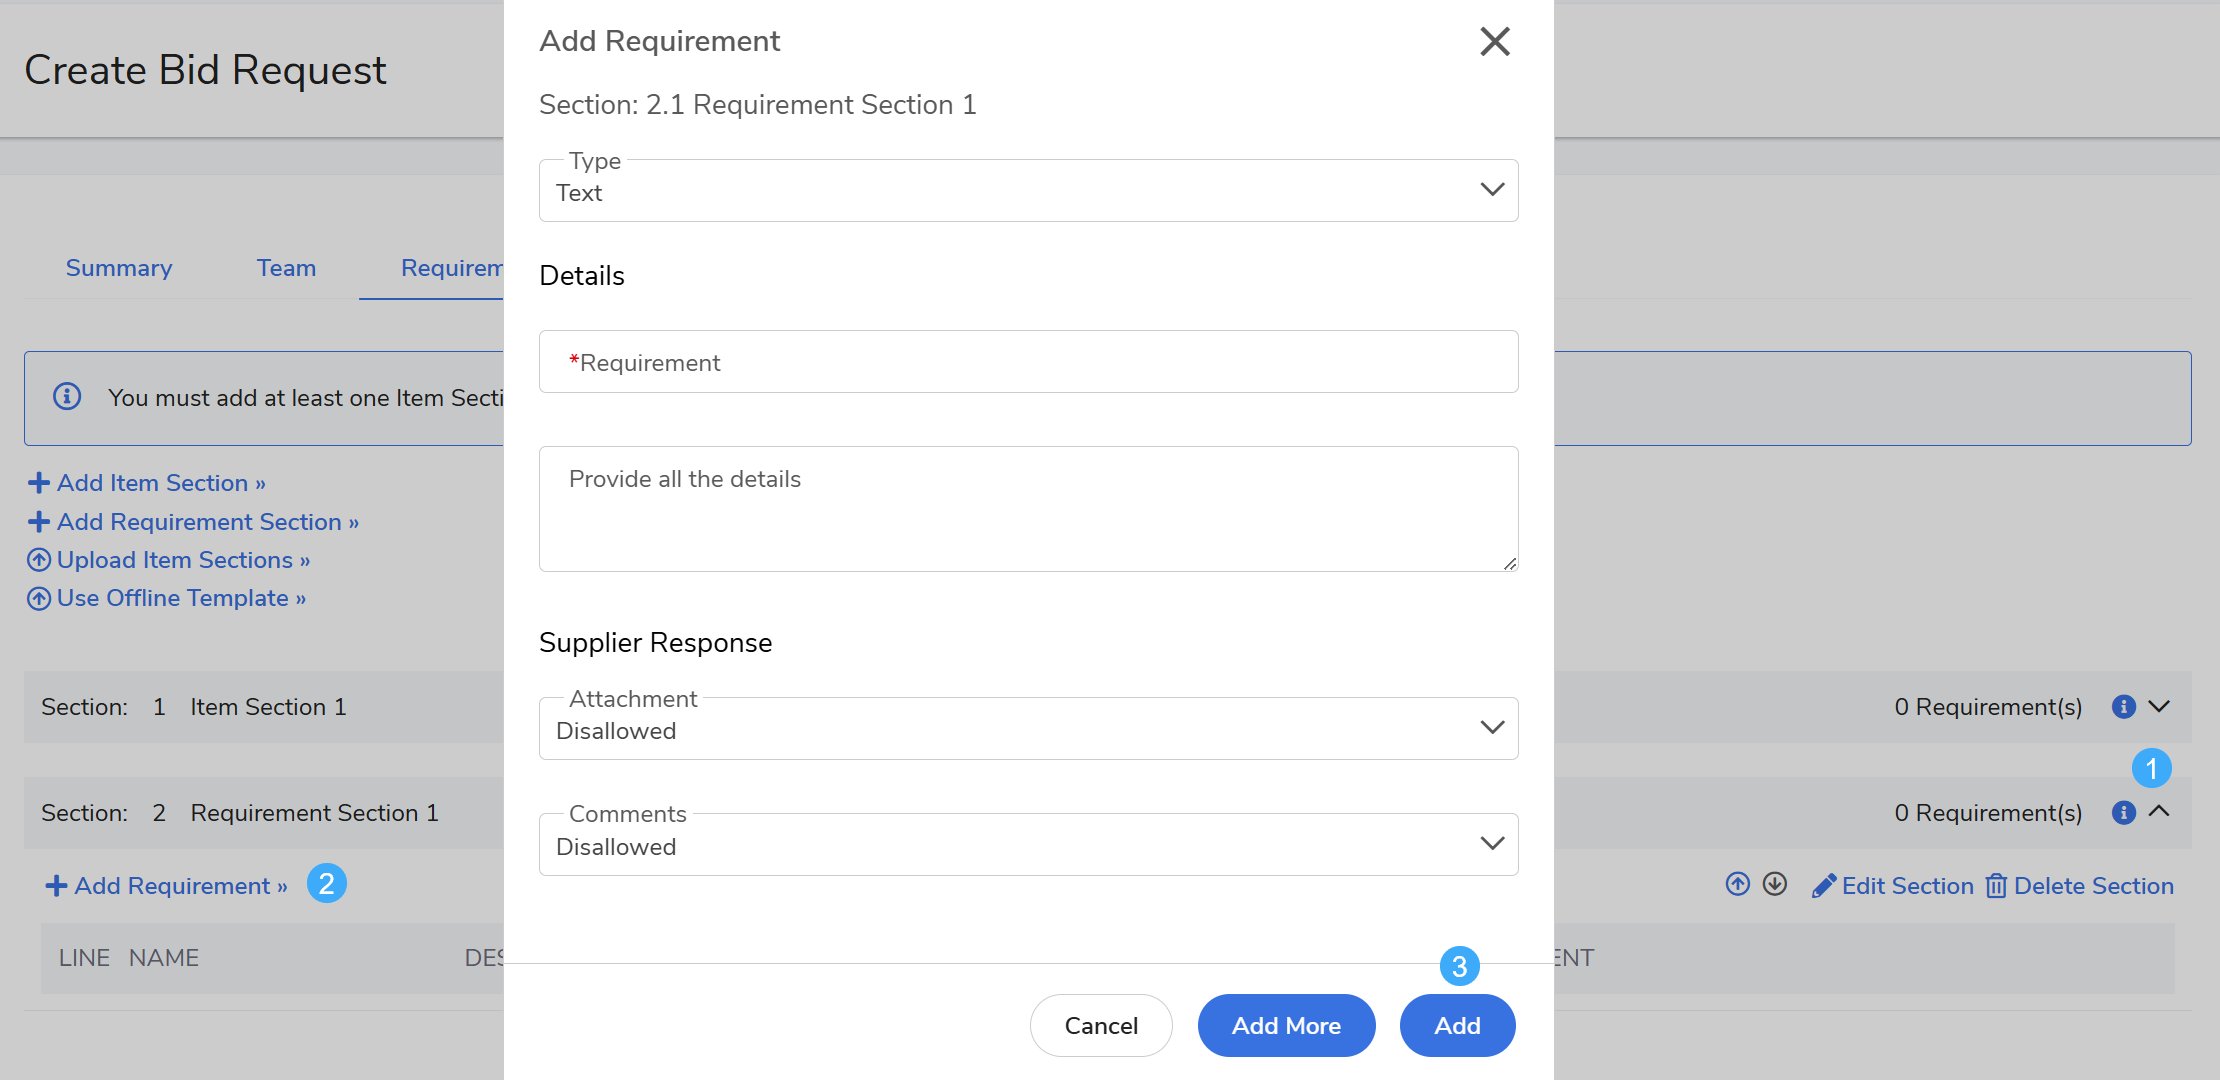Click the trash Delete Section icon
The height and width of the screenshot is (1080, 2220).
[x=1996, y=886]
